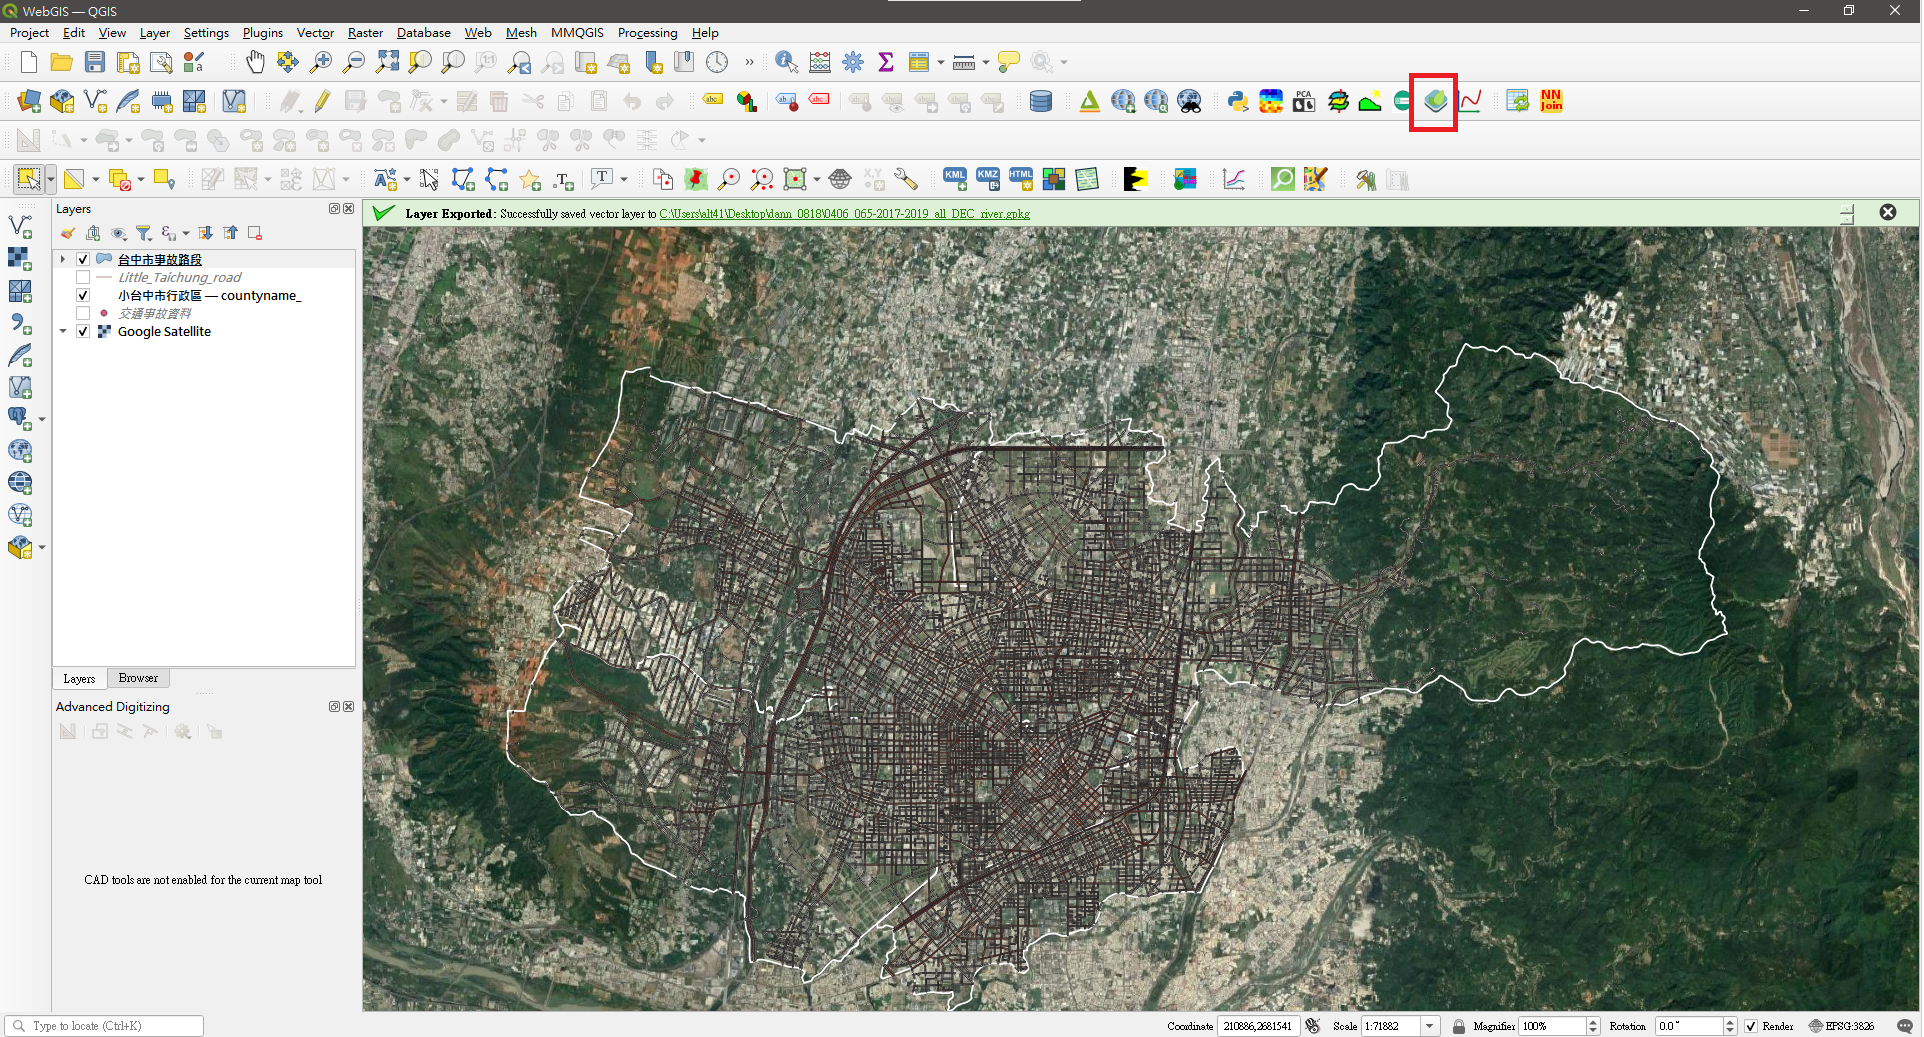Select the Measure Line tool
This screenshot has width=1924, height=1037.
(x=961, y=62)
